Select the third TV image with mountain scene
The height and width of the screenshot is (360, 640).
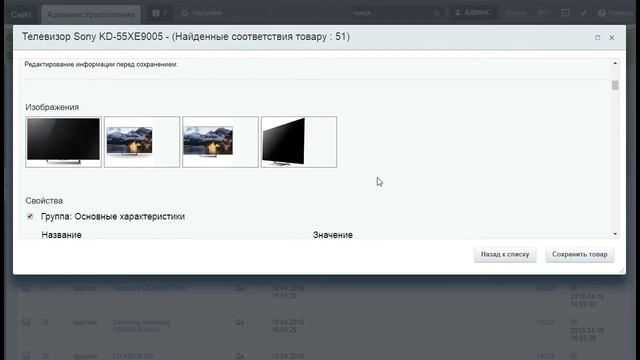pos(220,142)
